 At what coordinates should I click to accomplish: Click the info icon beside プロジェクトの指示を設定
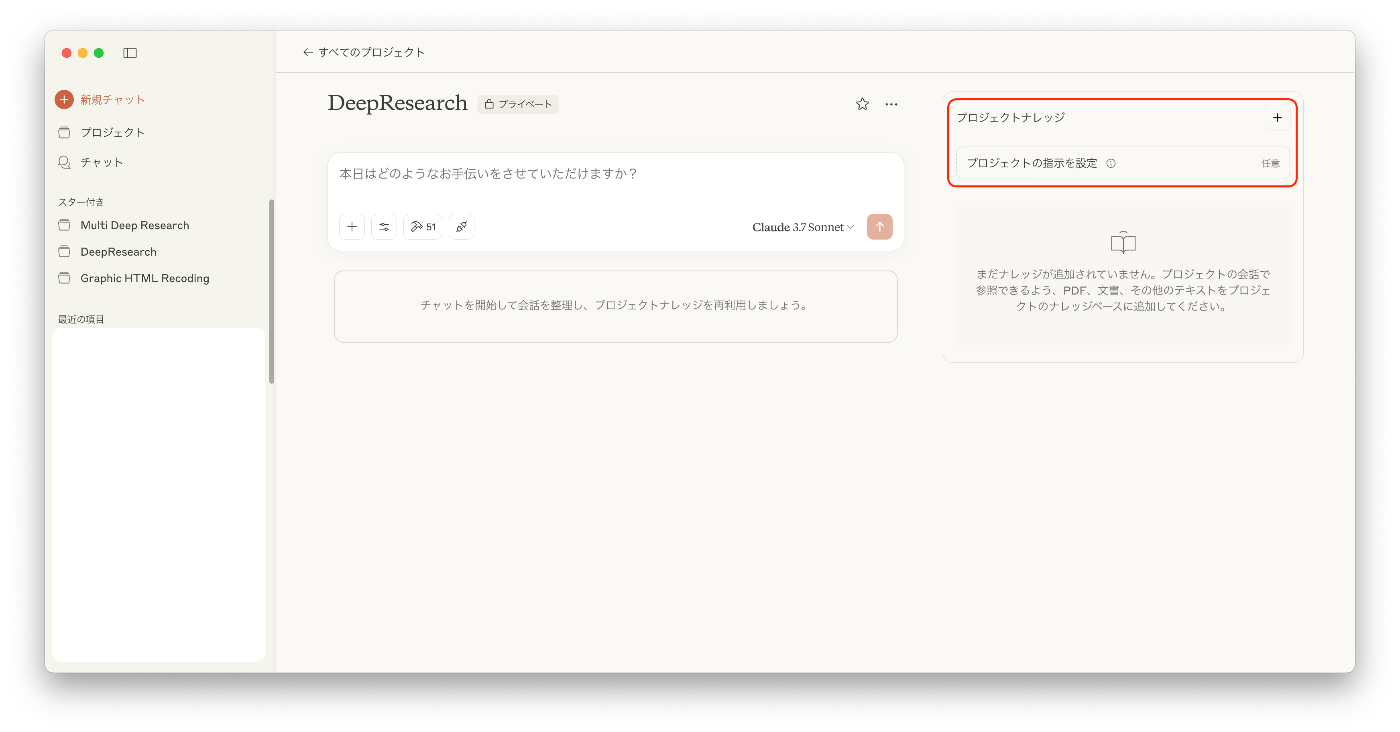click(x=1111, y=163)
